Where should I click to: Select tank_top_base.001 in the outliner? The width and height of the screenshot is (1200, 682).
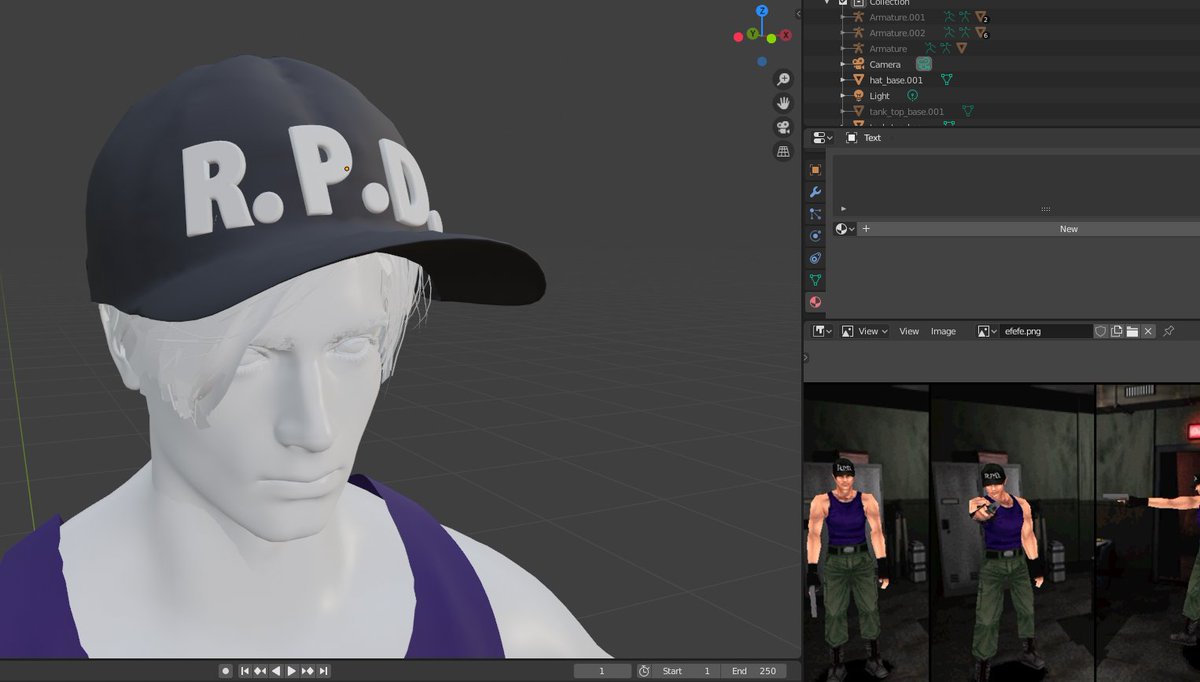[x=906, y=112]
